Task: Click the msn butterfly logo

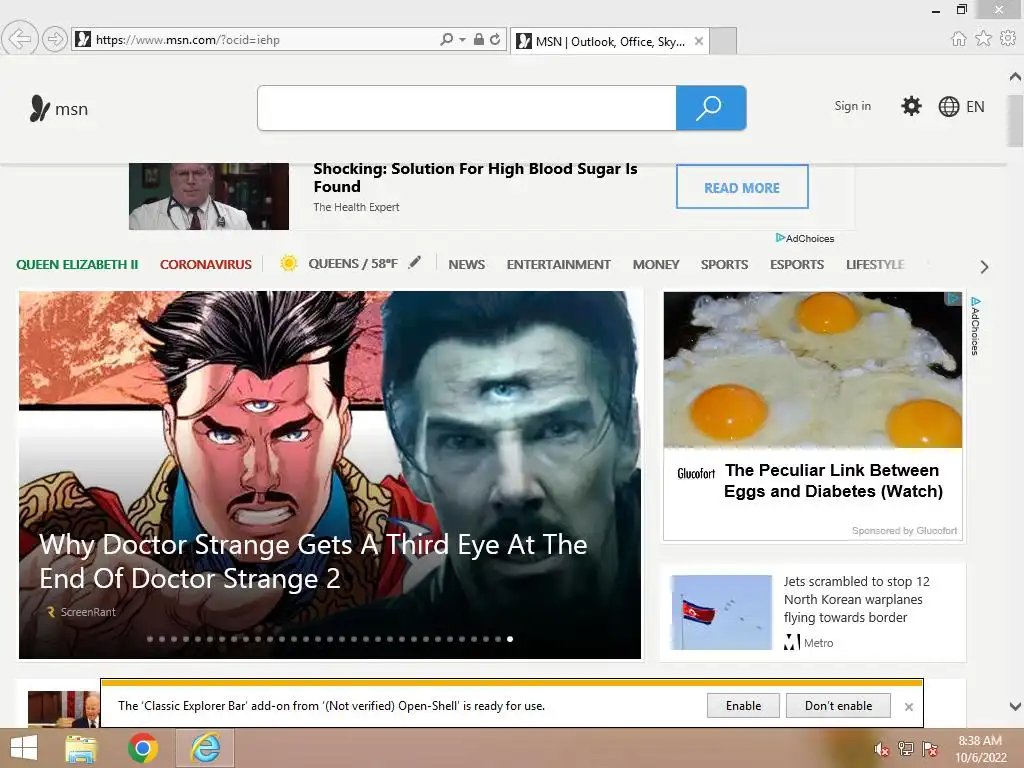Action: 58,108
